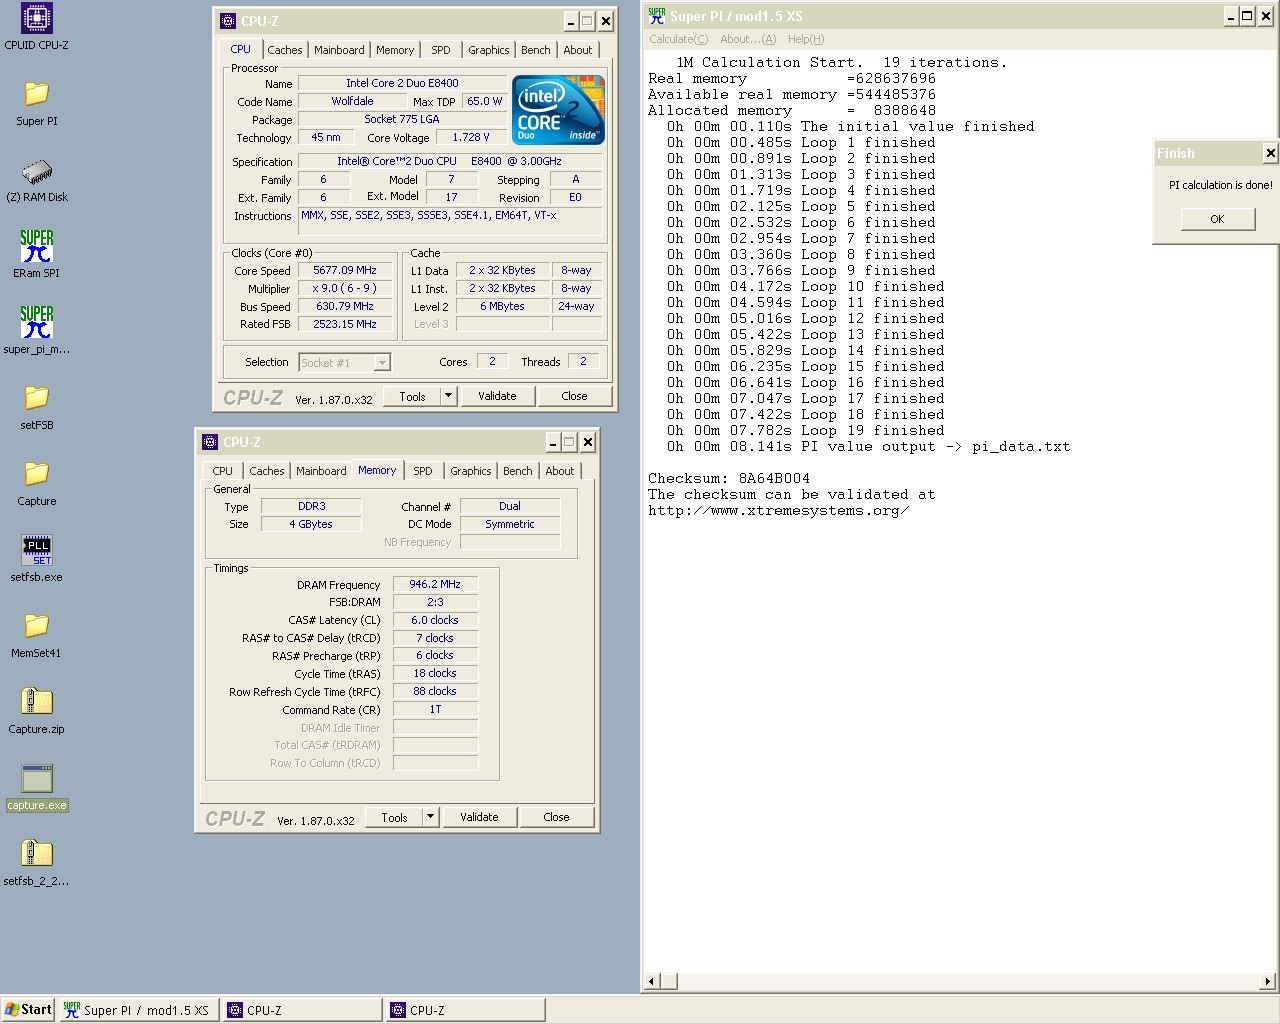Image resolution: width=1280 pixels, height=1024 pixels.
Task: Open the About... menu in Super PI
Action: click(748, 39)
